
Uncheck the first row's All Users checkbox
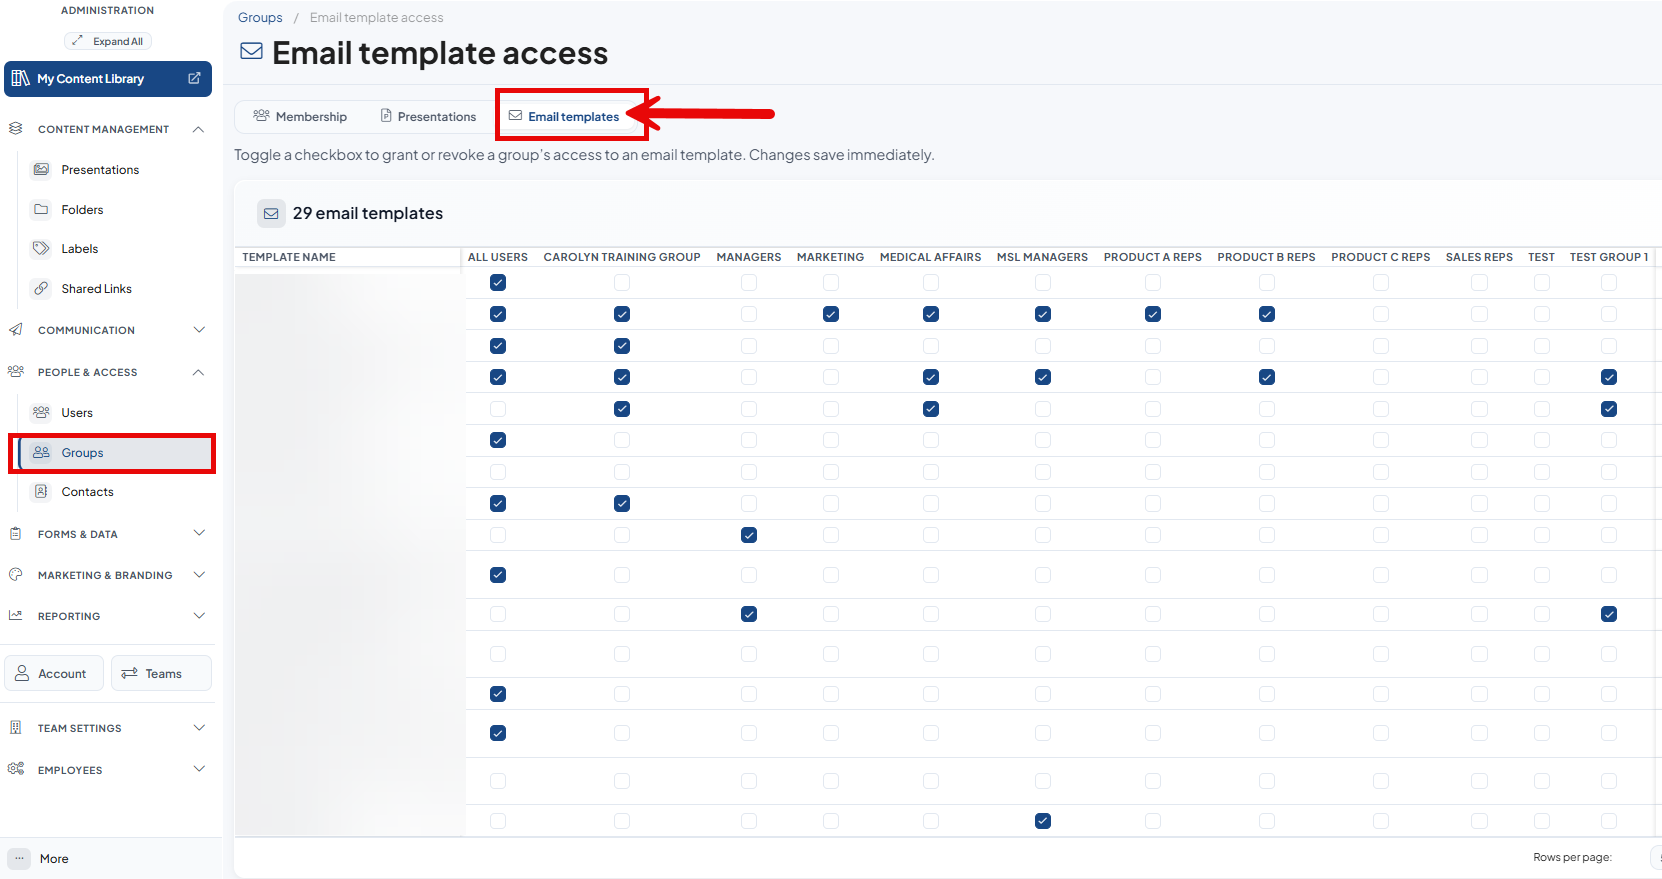coord(498,283)
